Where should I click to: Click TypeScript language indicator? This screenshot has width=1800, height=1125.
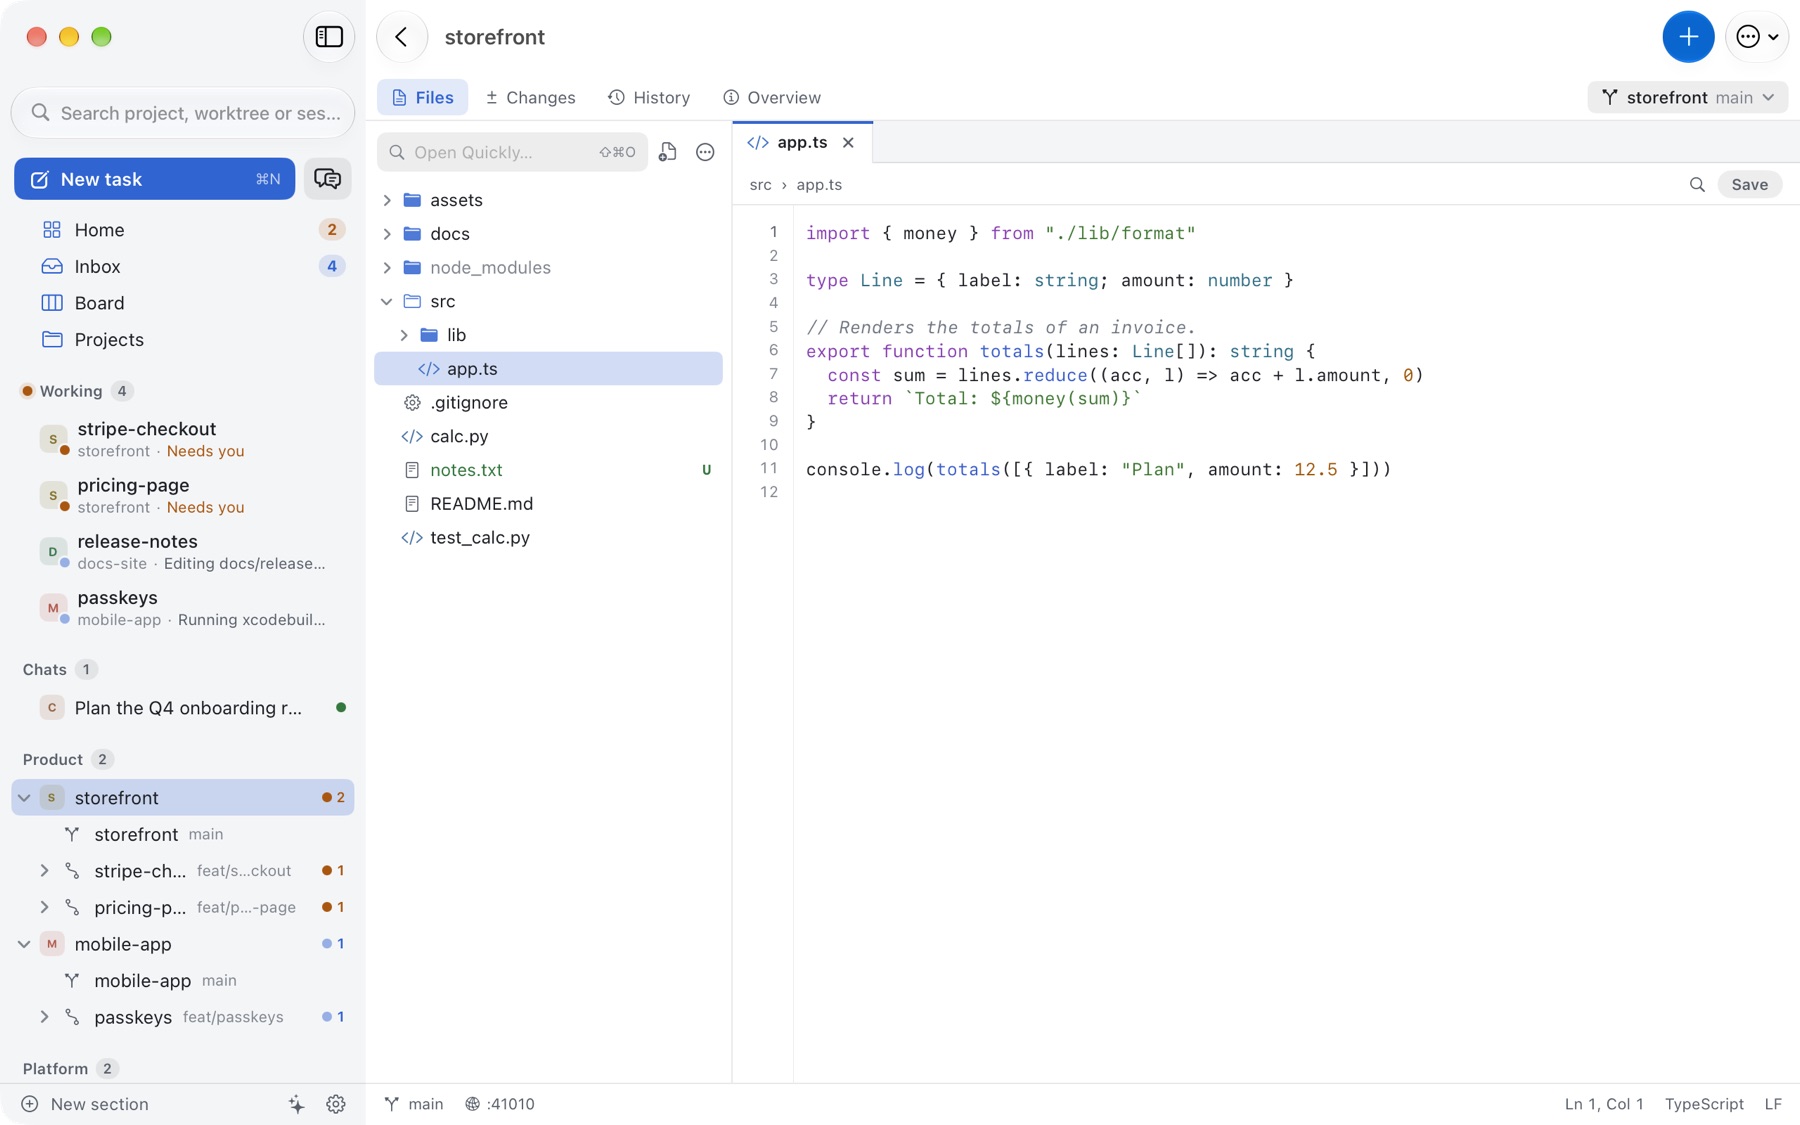click(x=1704, y=1104)
